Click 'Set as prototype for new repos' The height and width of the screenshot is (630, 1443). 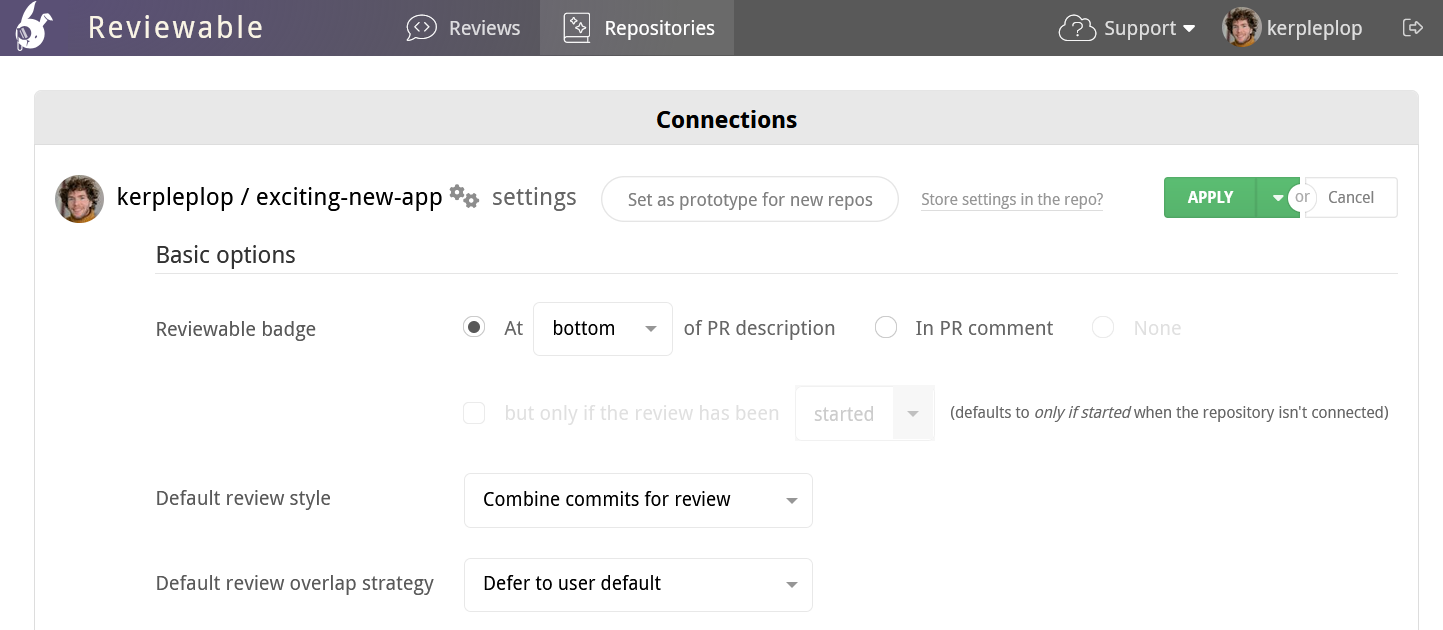[749, 198]
